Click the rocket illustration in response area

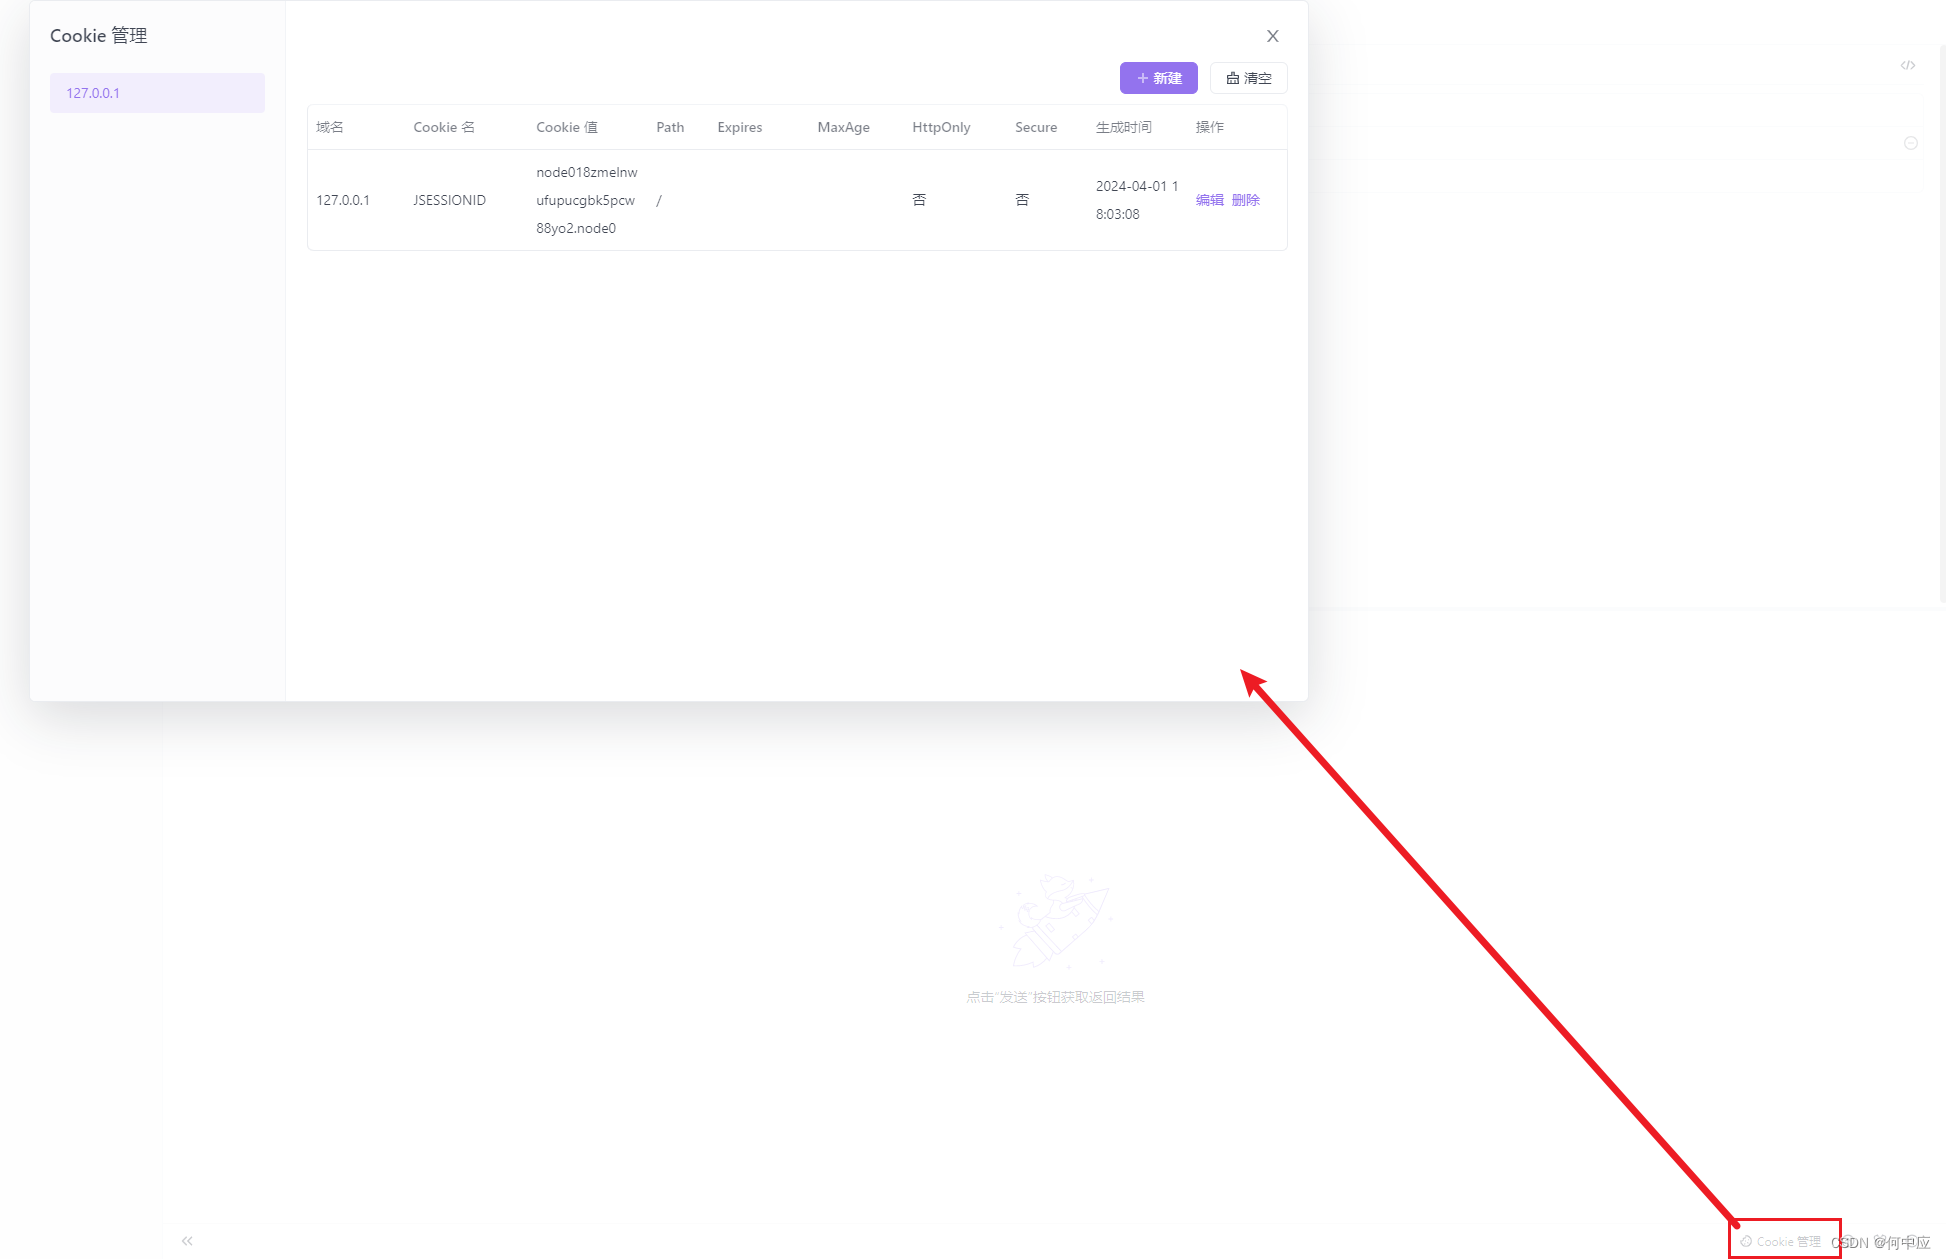click(1055, 920)
